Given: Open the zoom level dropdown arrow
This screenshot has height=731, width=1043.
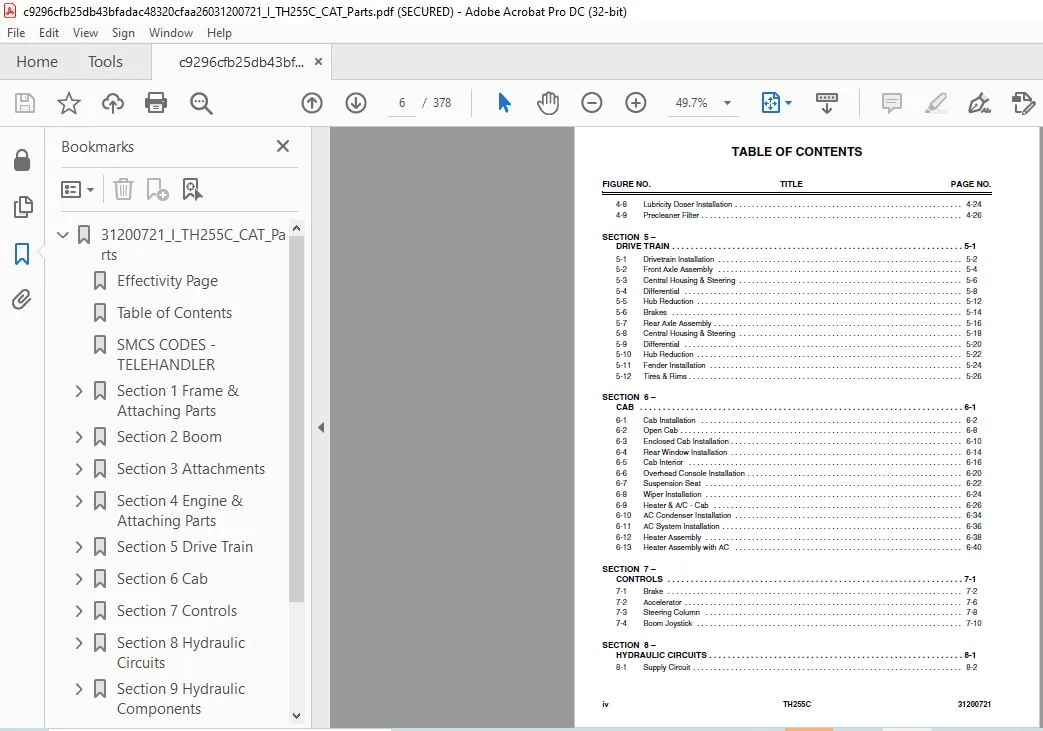Looking at the screenshot, I should point(727,103).
